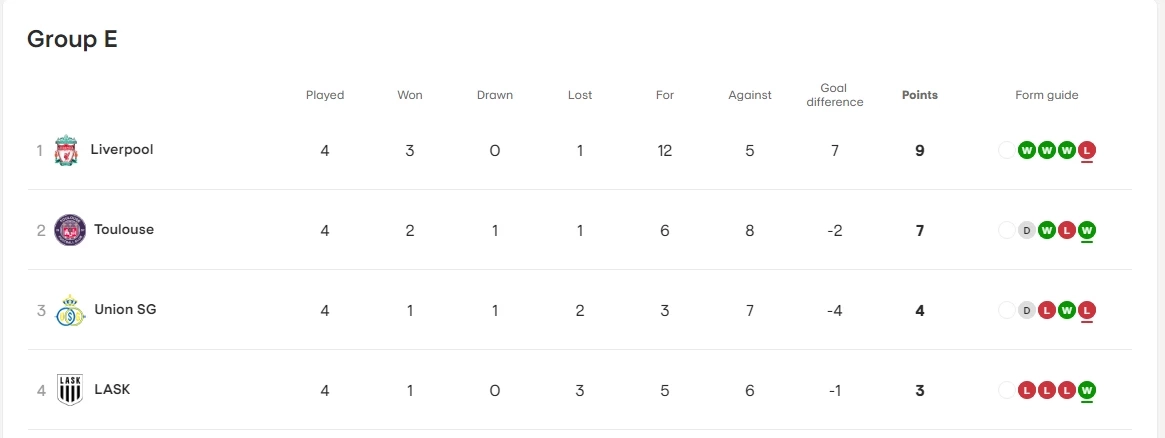Click Toulouse's draw form badge
The width and height of the screenshot is (1165, 438).
[x=1026, y=230]
